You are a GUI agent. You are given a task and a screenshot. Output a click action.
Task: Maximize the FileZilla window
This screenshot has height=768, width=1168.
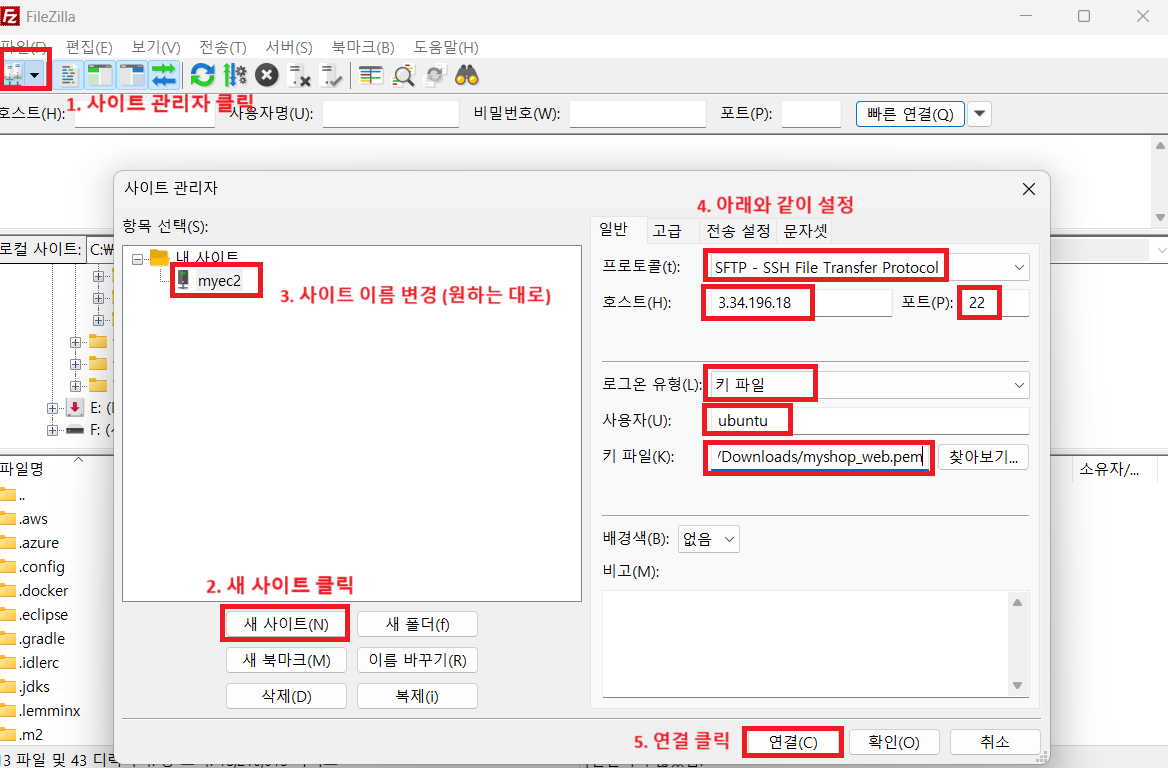[1084, 16]
